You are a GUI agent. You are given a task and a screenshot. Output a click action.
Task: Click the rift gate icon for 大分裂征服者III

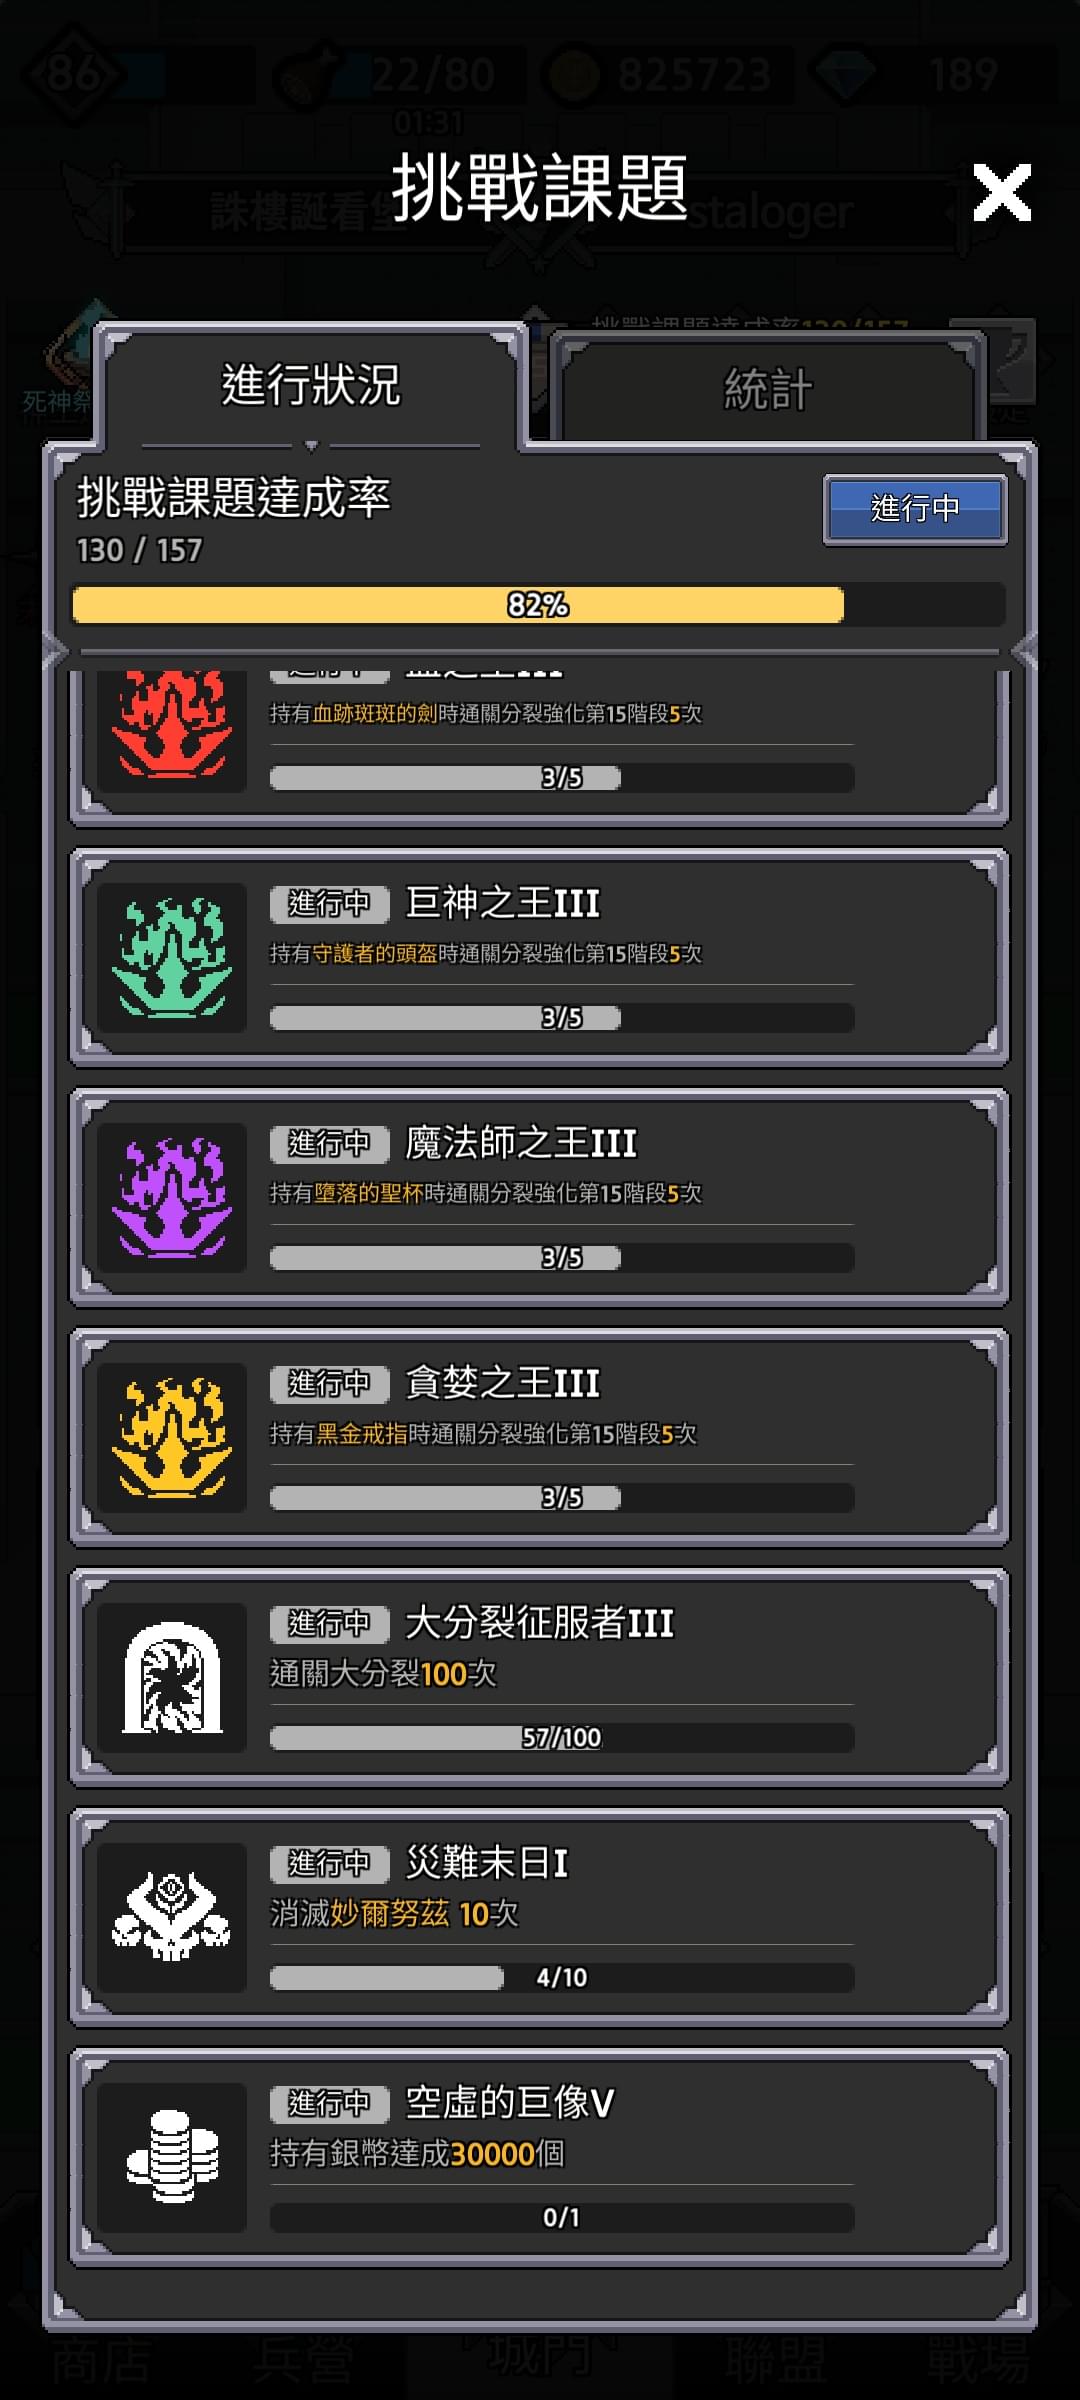tap(172, 1678)
